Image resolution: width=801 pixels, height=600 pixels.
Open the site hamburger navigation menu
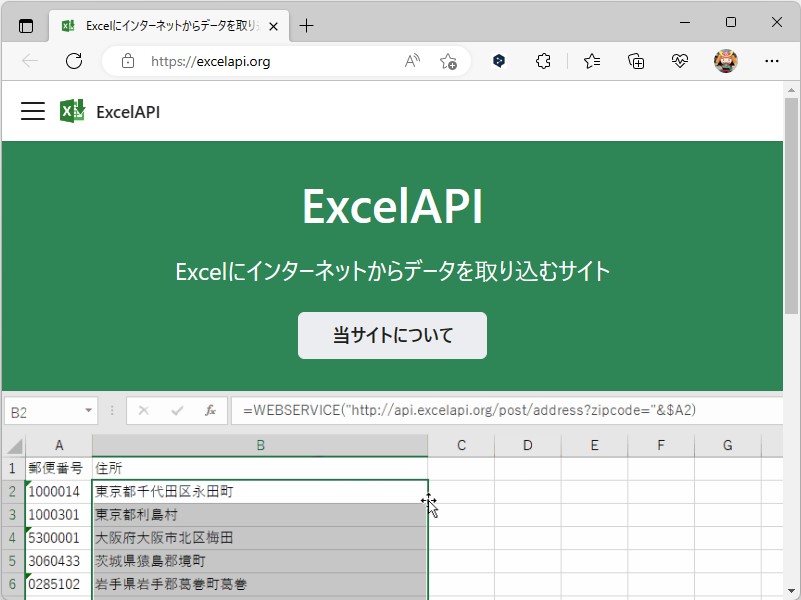(33, 110)
